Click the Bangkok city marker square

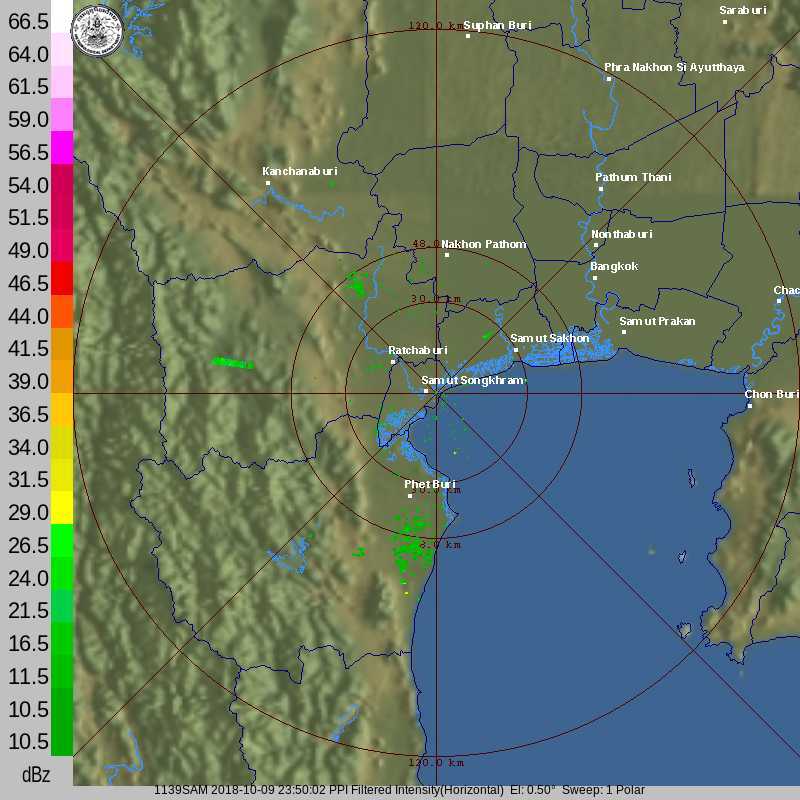594,278
